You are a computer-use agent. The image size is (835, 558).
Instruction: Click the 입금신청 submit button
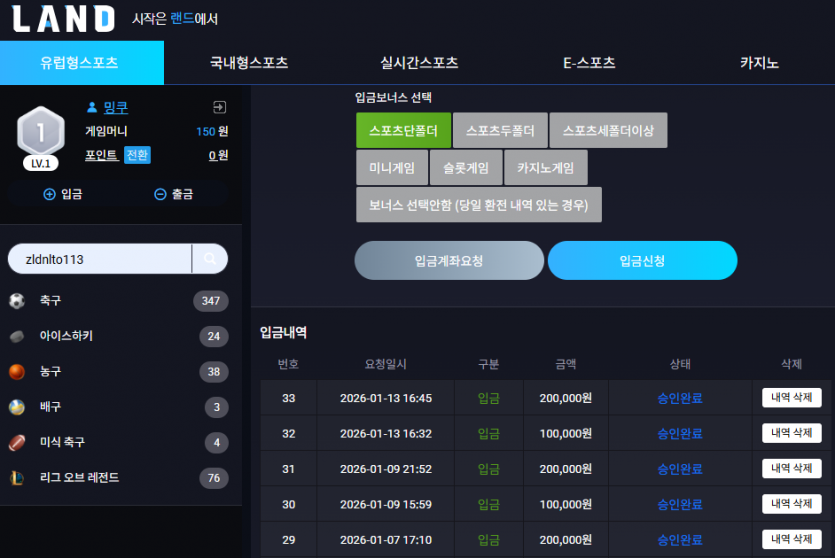(642, 260)
